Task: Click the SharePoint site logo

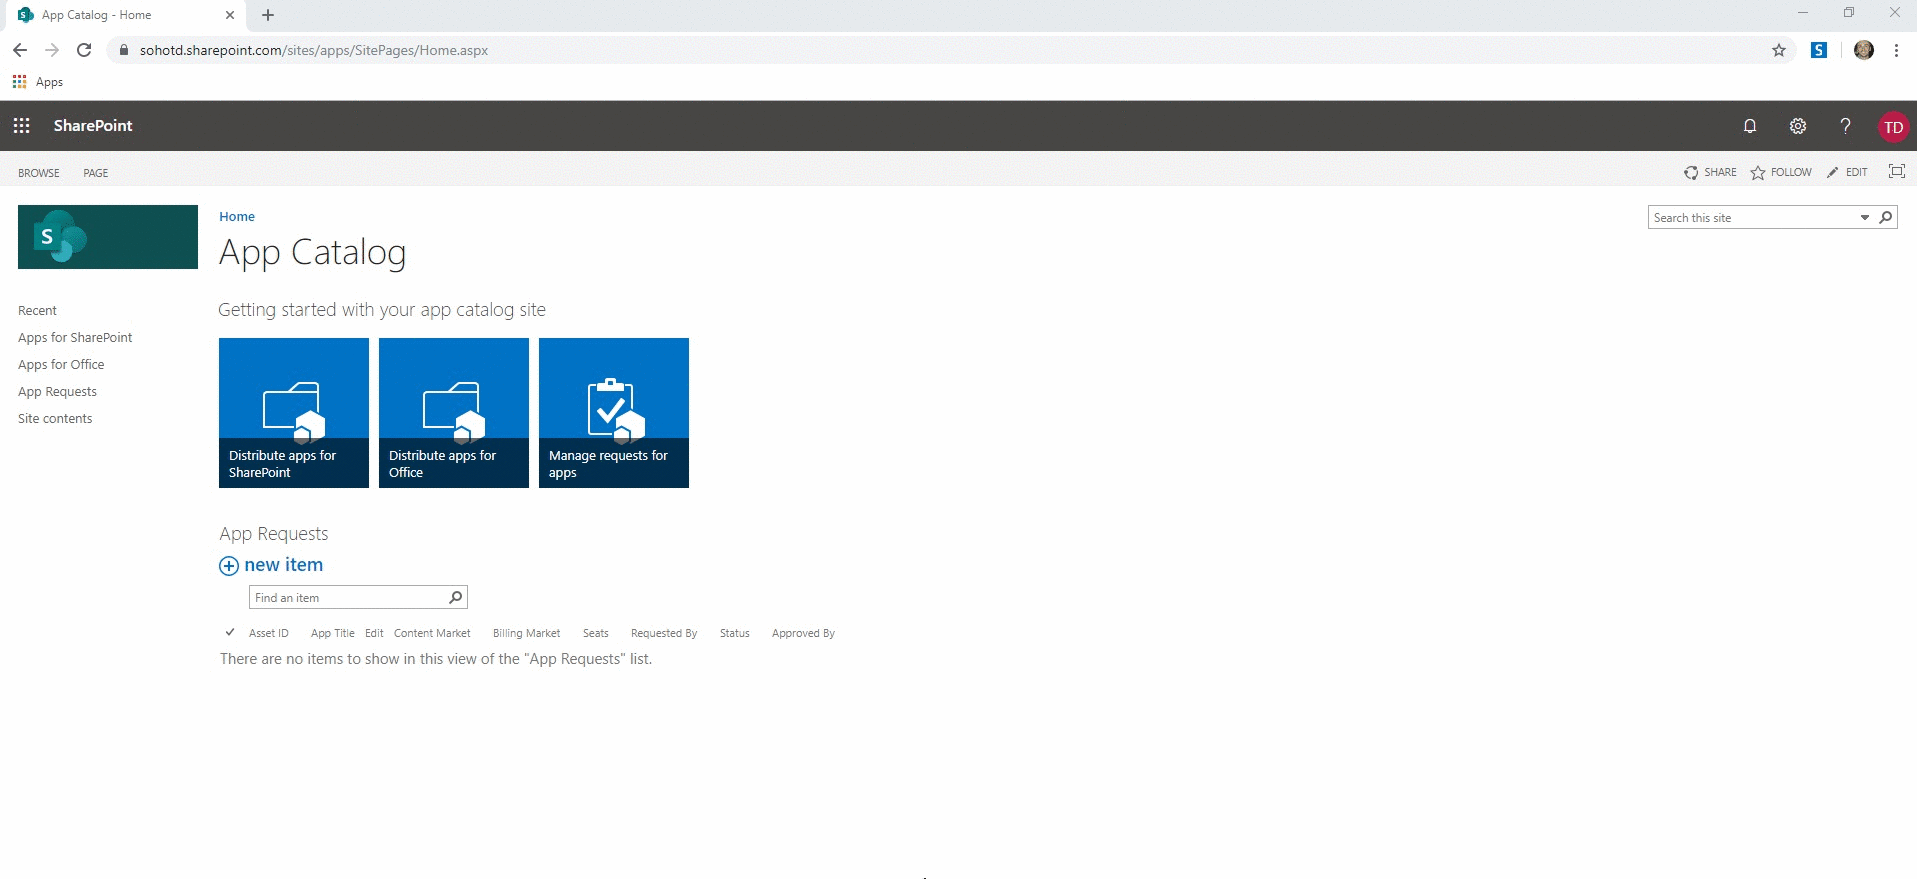Action: point(108,237)
